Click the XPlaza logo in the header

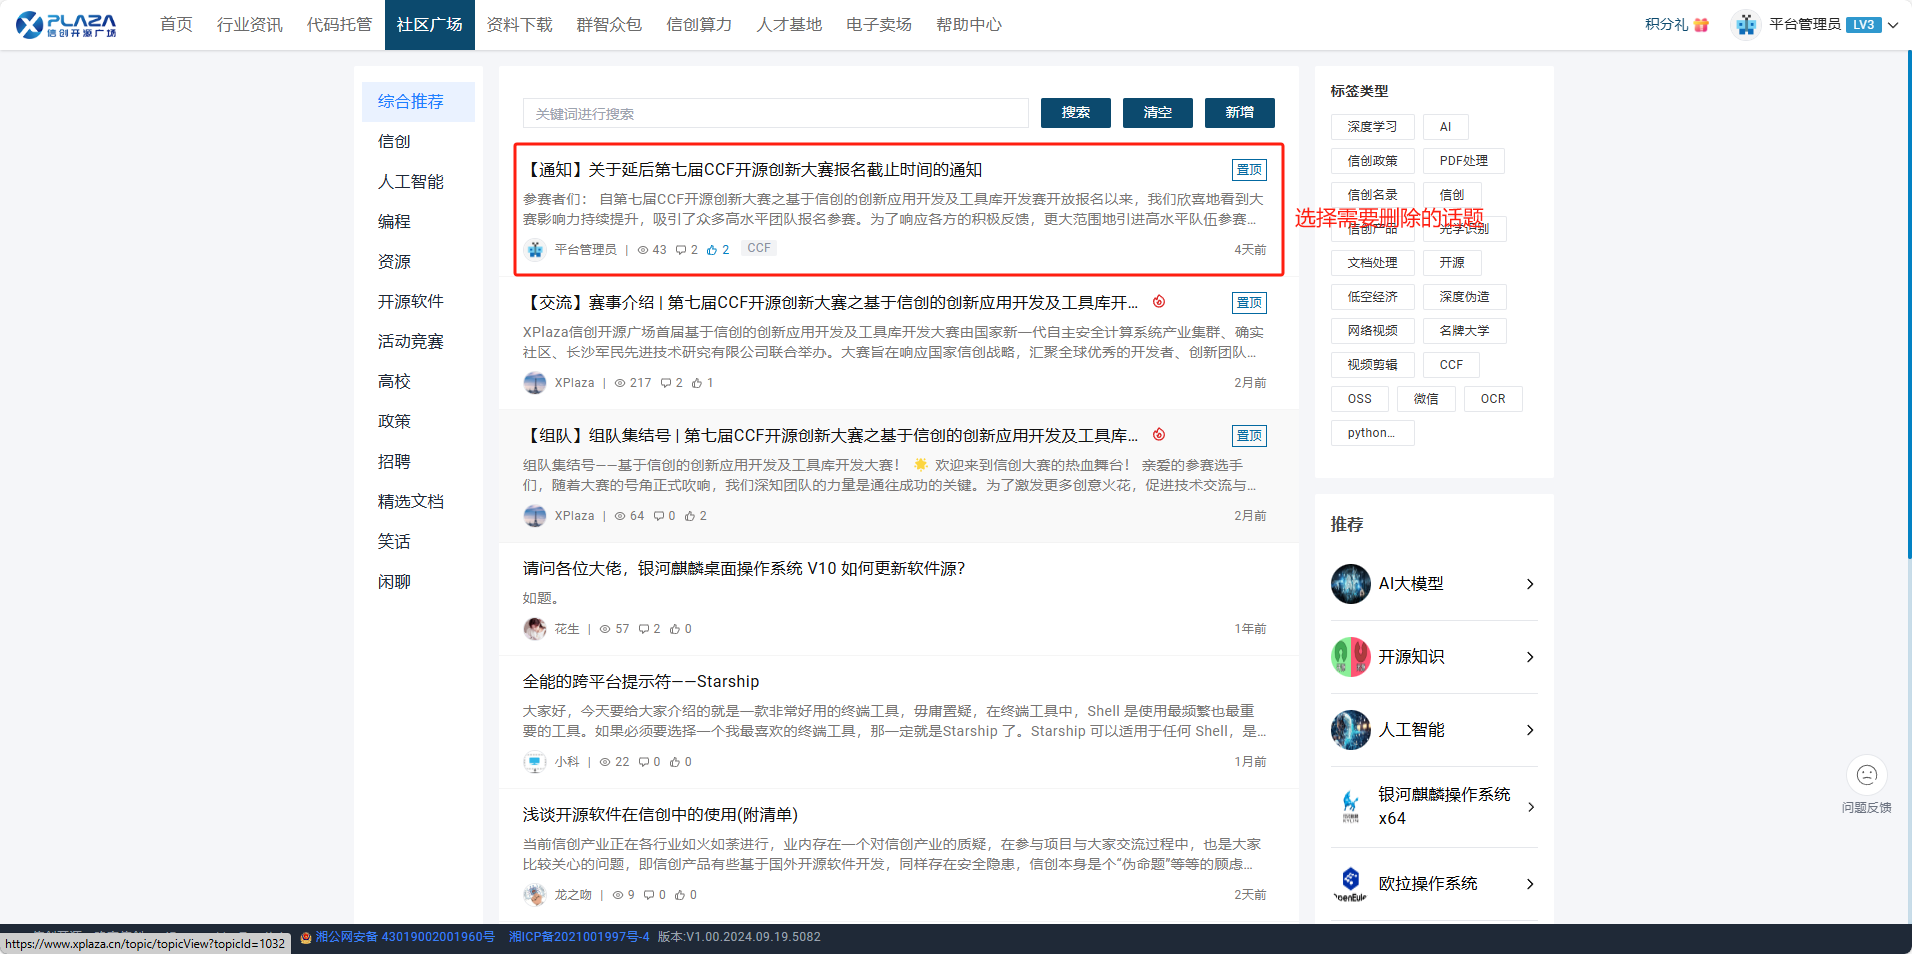[66, 25]
